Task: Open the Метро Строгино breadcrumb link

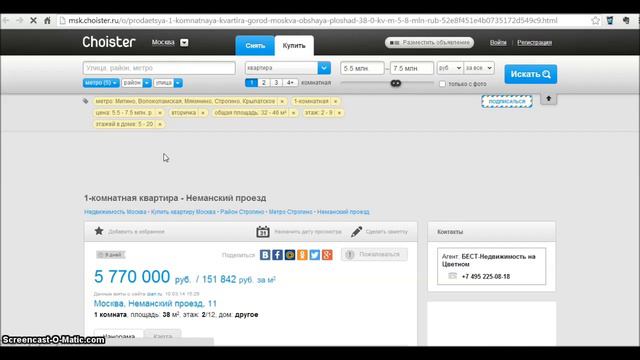Action: pyautogui.click(x=291, y=212)
